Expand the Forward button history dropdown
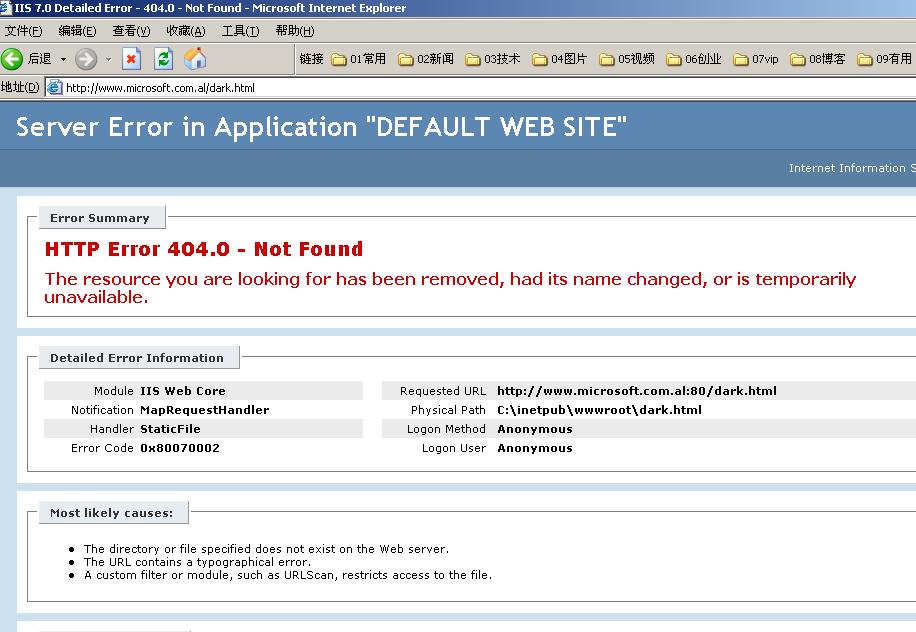The height and width of the screenshot is (632, 916). [108, 59]
